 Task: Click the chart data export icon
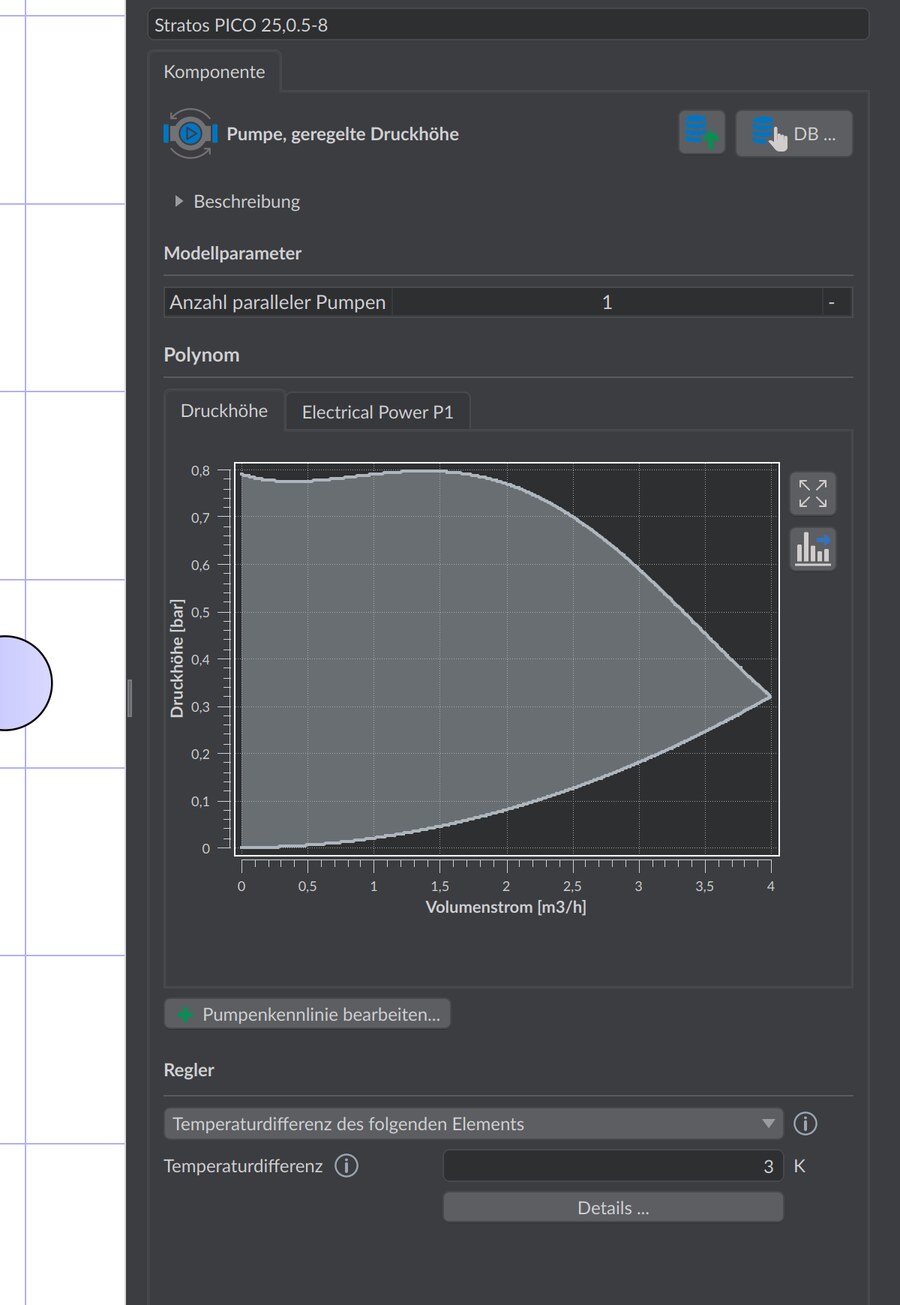[813, 548]
